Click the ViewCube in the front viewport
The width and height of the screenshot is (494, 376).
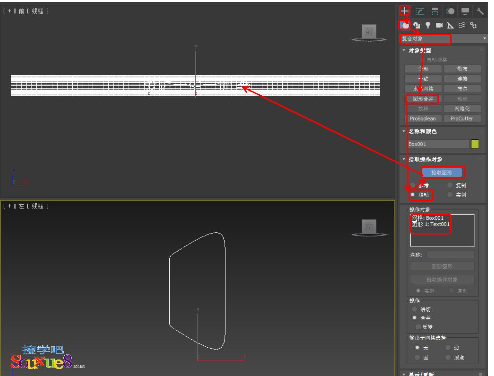(369, 33)
